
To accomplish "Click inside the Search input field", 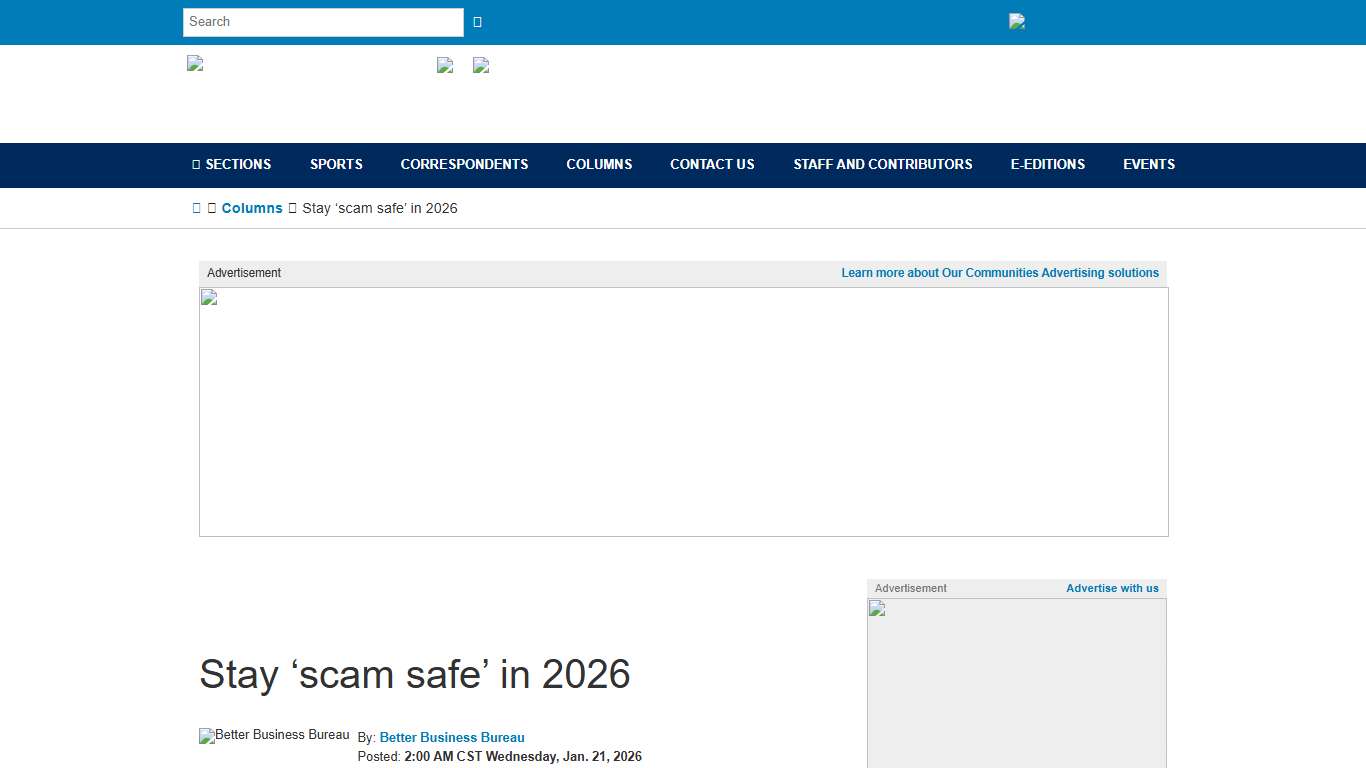I will 322,21.
